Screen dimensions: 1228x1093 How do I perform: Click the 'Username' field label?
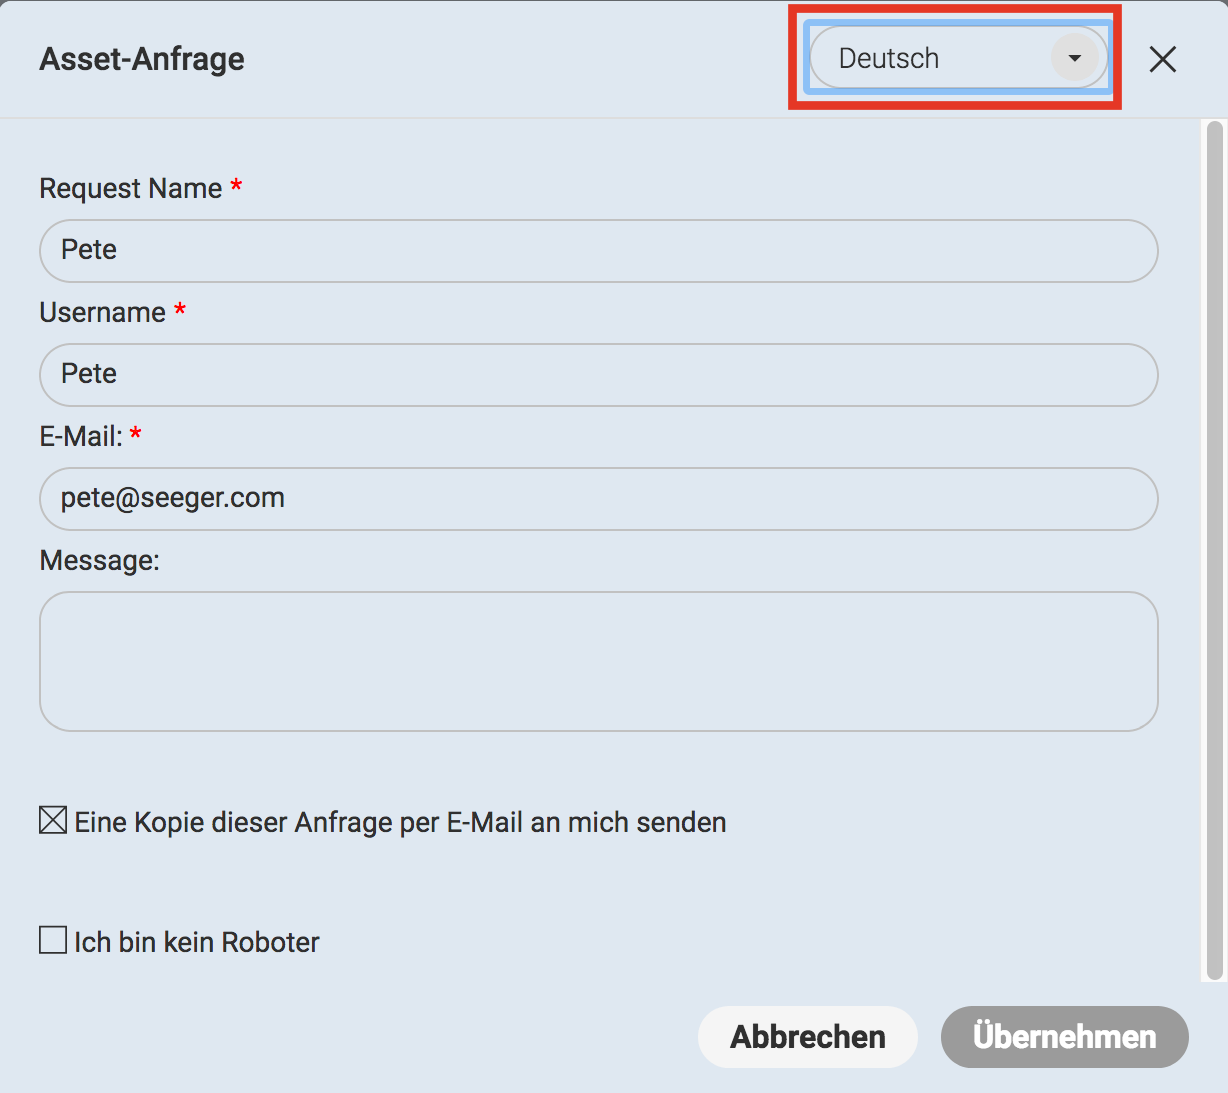pos(102,312)
